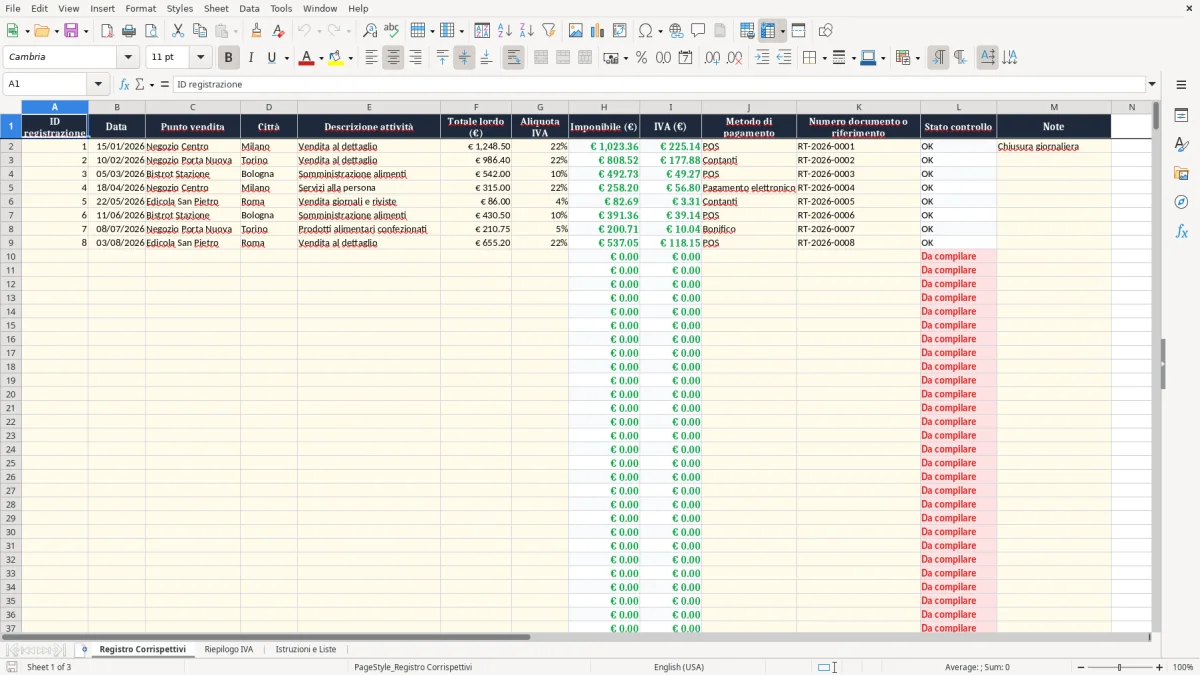
Task: Toggle Align Right
Action: (x=415, y=58)
